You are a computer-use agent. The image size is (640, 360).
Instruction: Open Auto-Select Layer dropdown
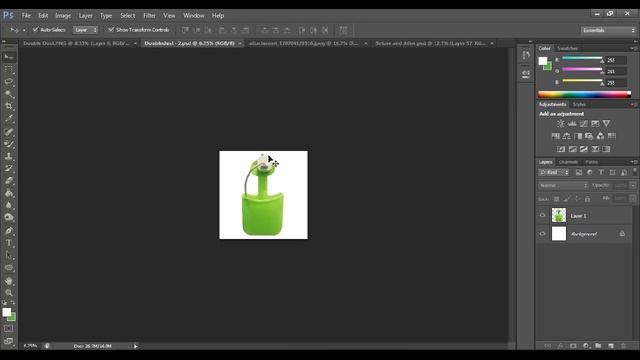click(85, 30)
